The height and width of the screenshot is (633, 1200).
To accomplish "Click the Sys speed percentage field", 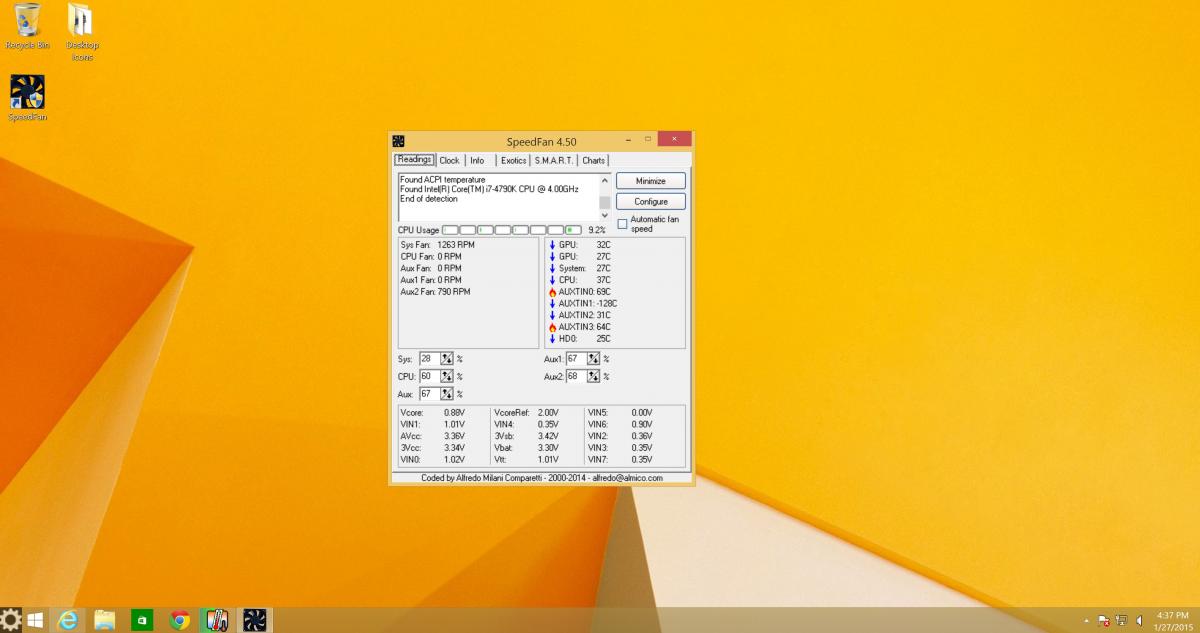I will [x=430, y=359].
